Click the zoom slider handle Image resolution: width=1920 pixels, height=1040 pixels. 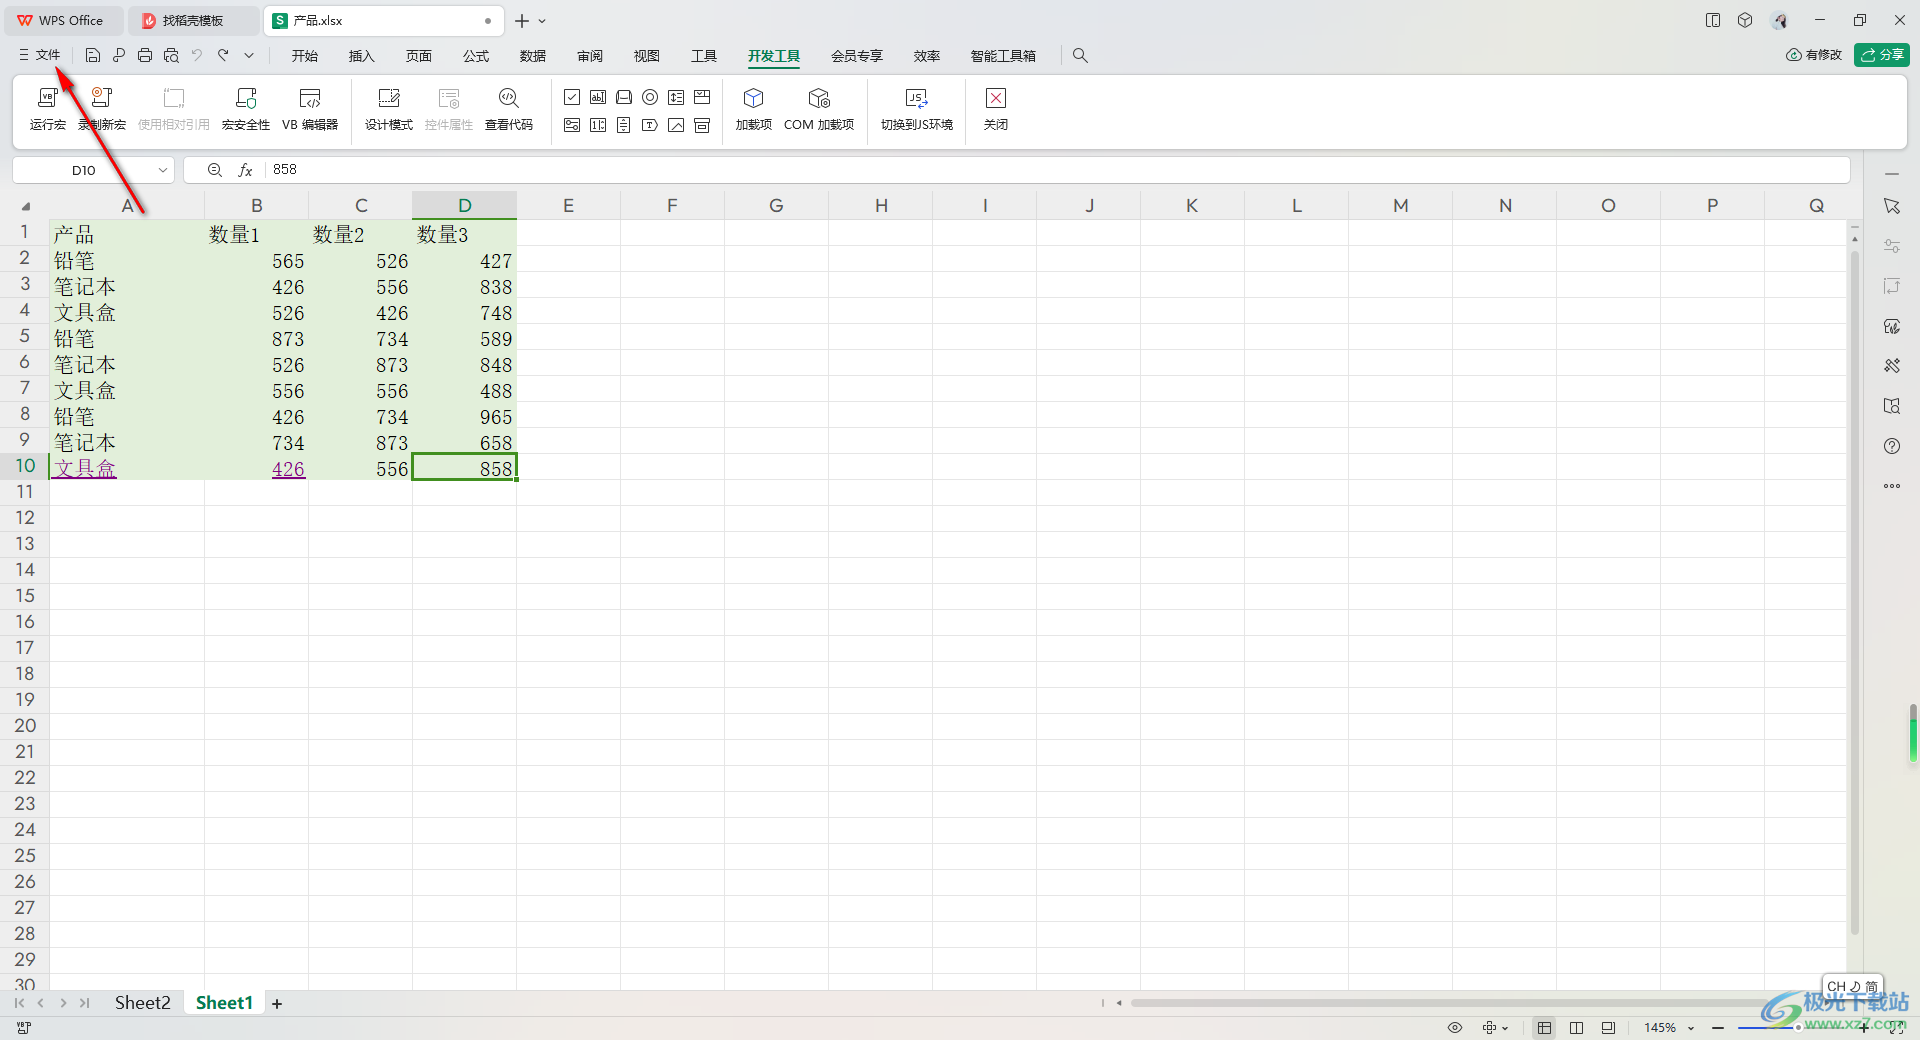coord(1797,1027)
